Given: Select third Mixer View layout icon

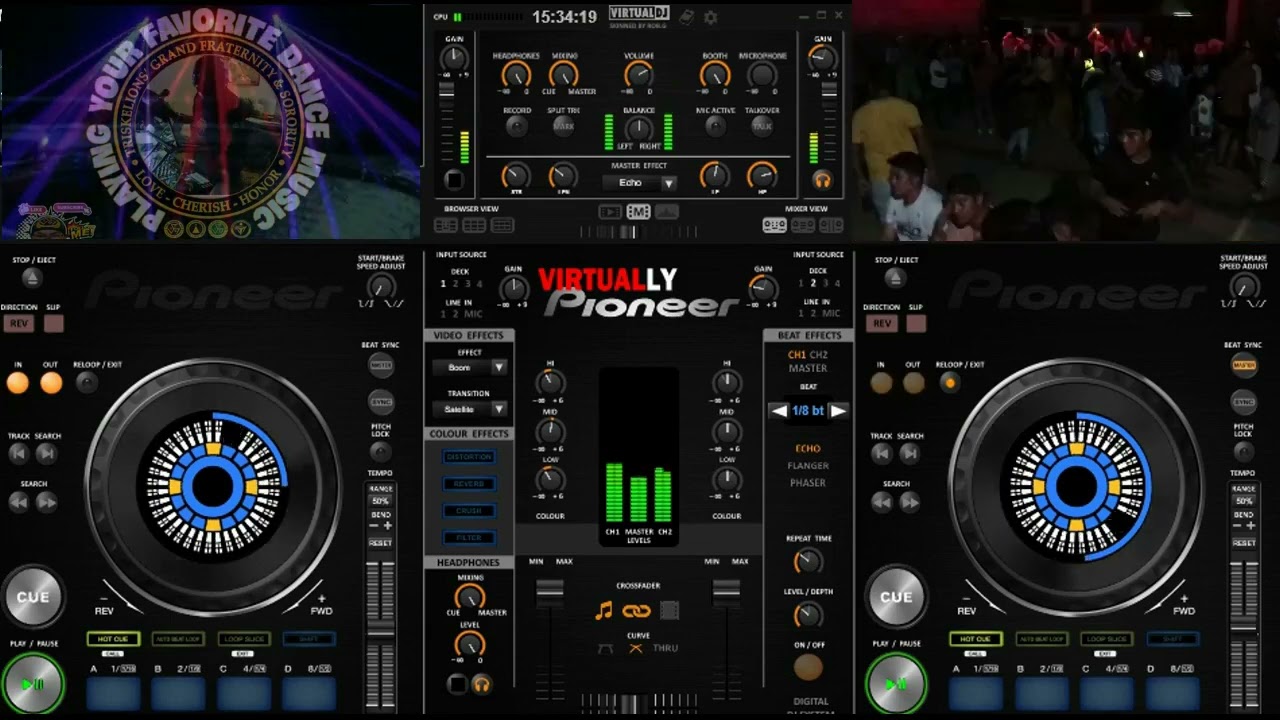Looking at the screenshot, I should 831,226.
